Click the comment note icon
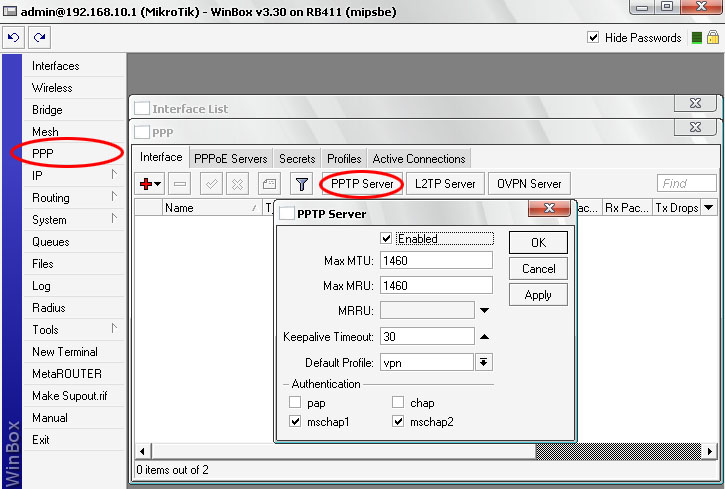Image resolution: width=725 pixels, height=489 pixels. [269, 184]
